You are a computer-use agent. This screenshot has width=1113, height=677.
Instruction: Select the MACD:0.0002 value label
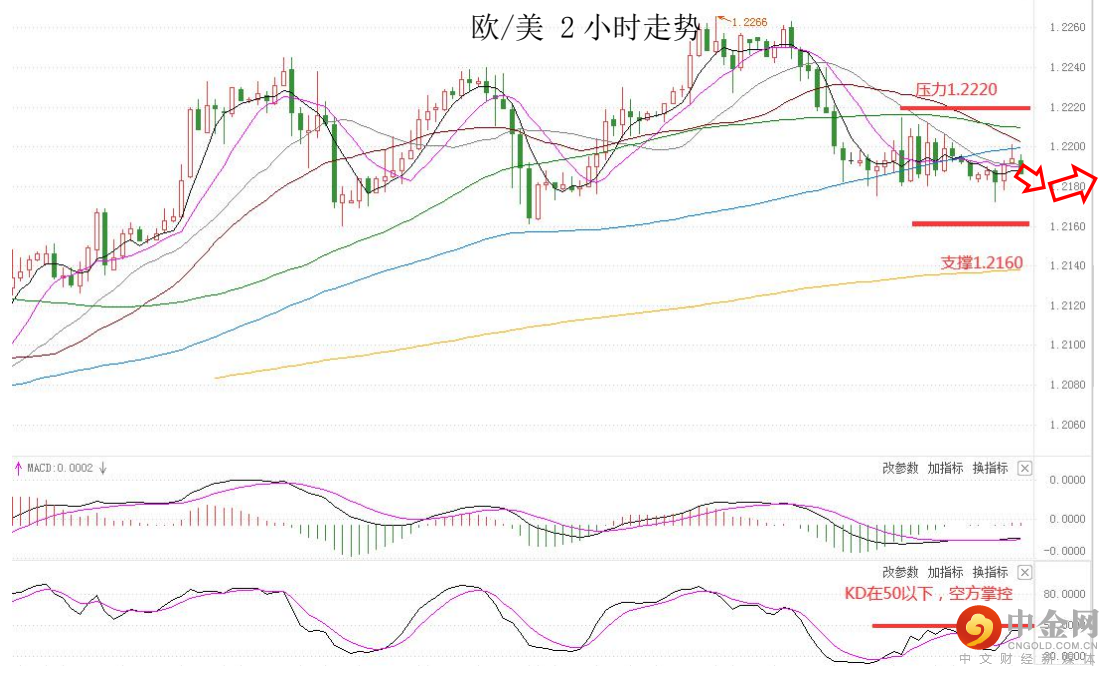pyautogui.click(x=60, y=468)
